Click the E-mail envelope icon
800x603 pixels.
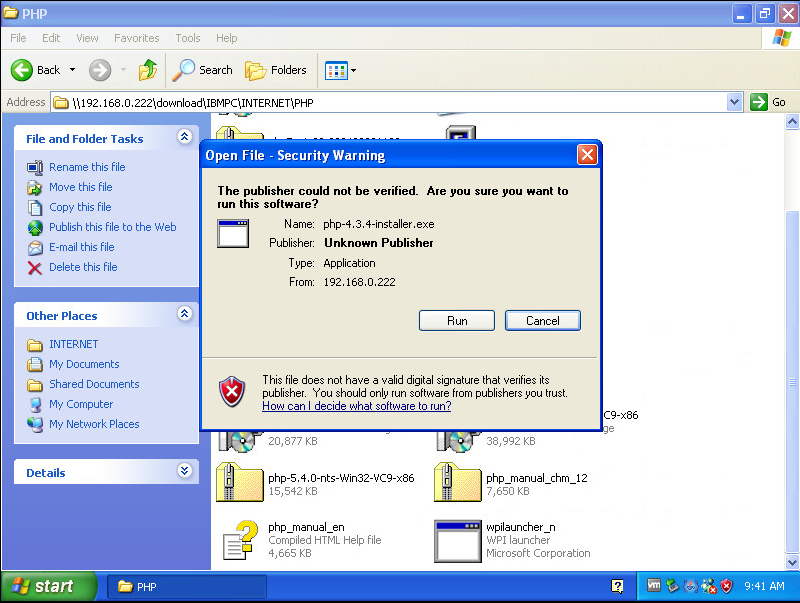point(35,247)
